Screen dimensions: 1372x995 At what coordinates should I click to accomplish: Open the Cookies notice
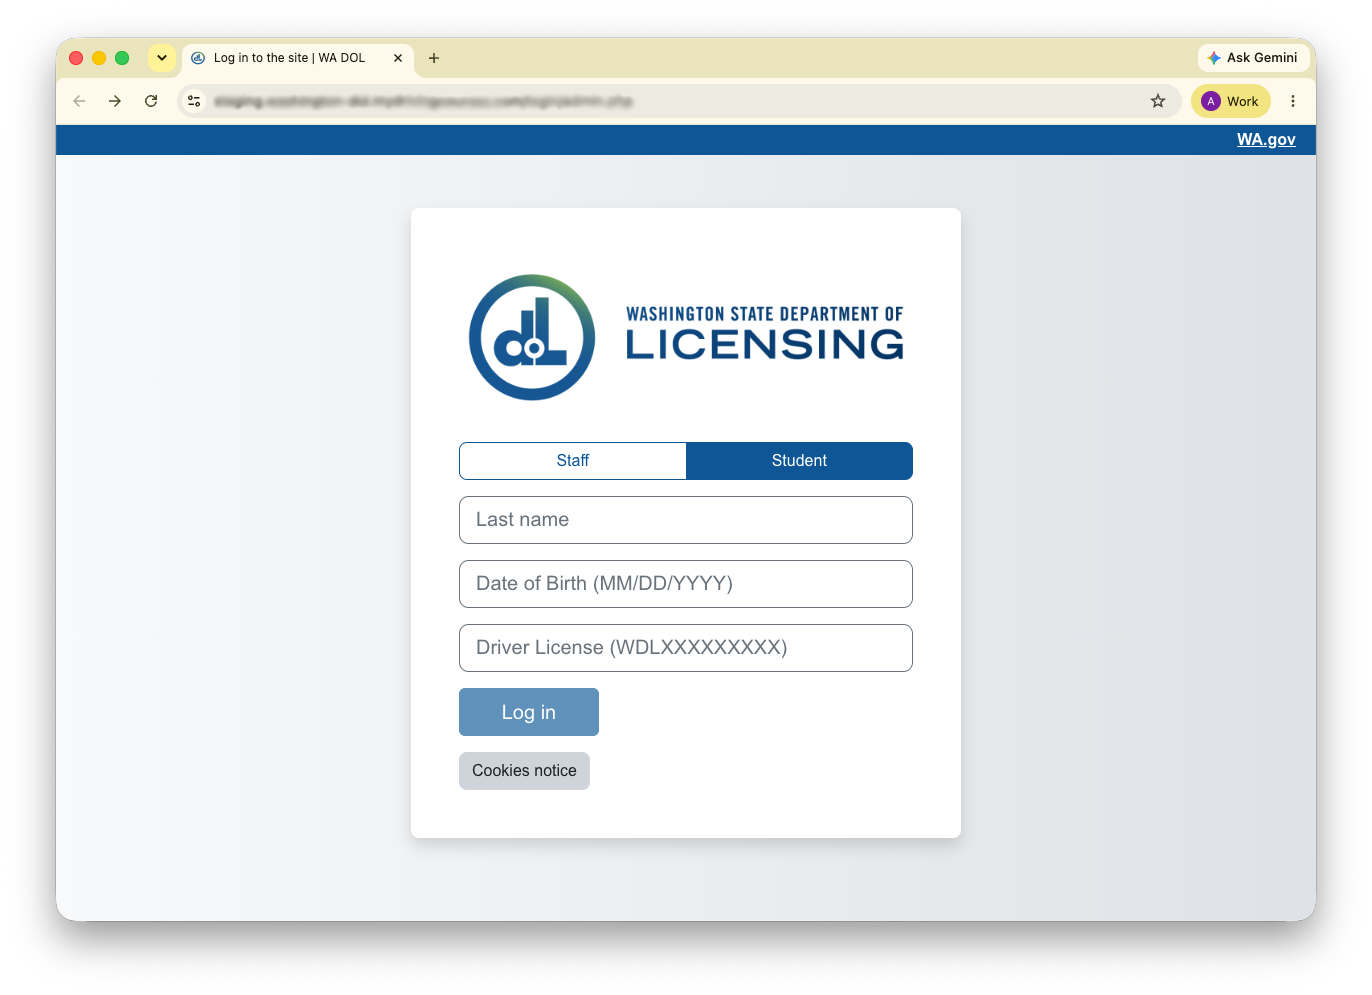pyautogui.click(x=524, y=771)
